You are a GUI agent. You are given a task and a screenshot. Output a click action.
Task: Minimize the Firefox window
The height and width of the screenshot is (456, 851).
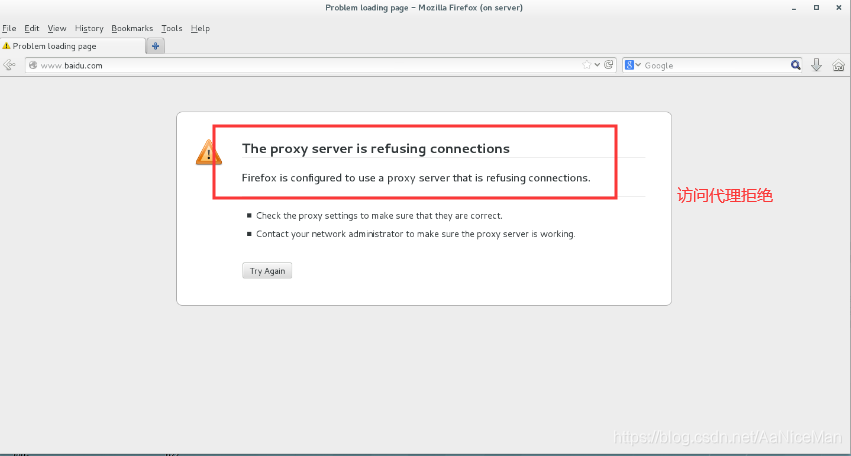tap(793, 8)
